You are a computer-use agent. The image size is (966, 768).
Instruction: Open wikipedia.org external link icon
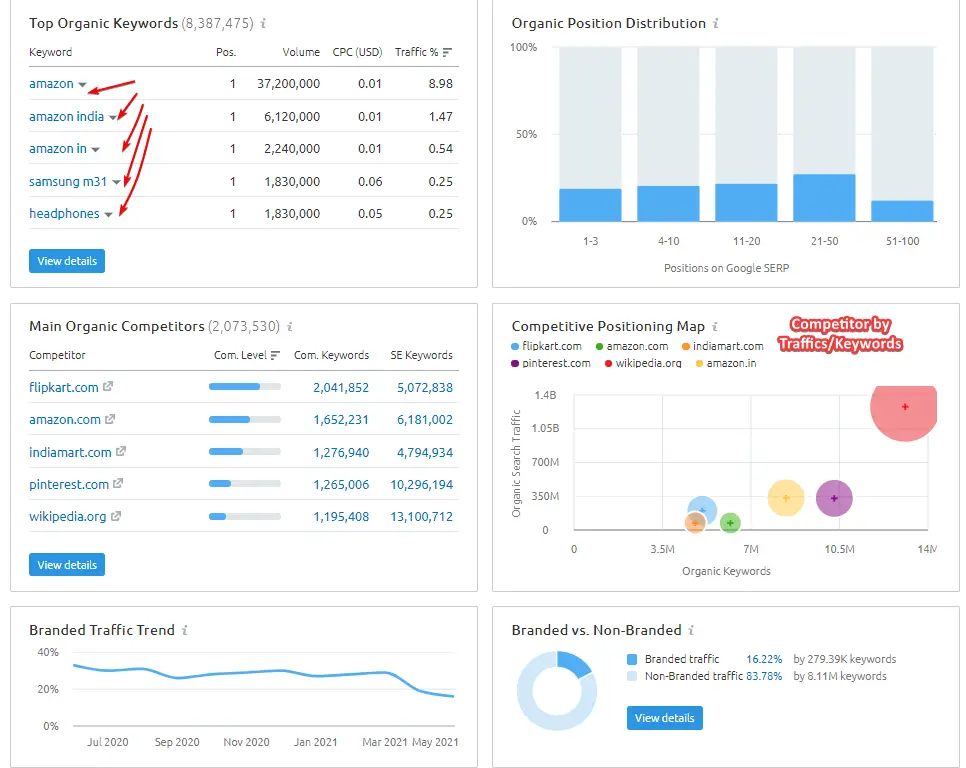click(x=115, y=516)
